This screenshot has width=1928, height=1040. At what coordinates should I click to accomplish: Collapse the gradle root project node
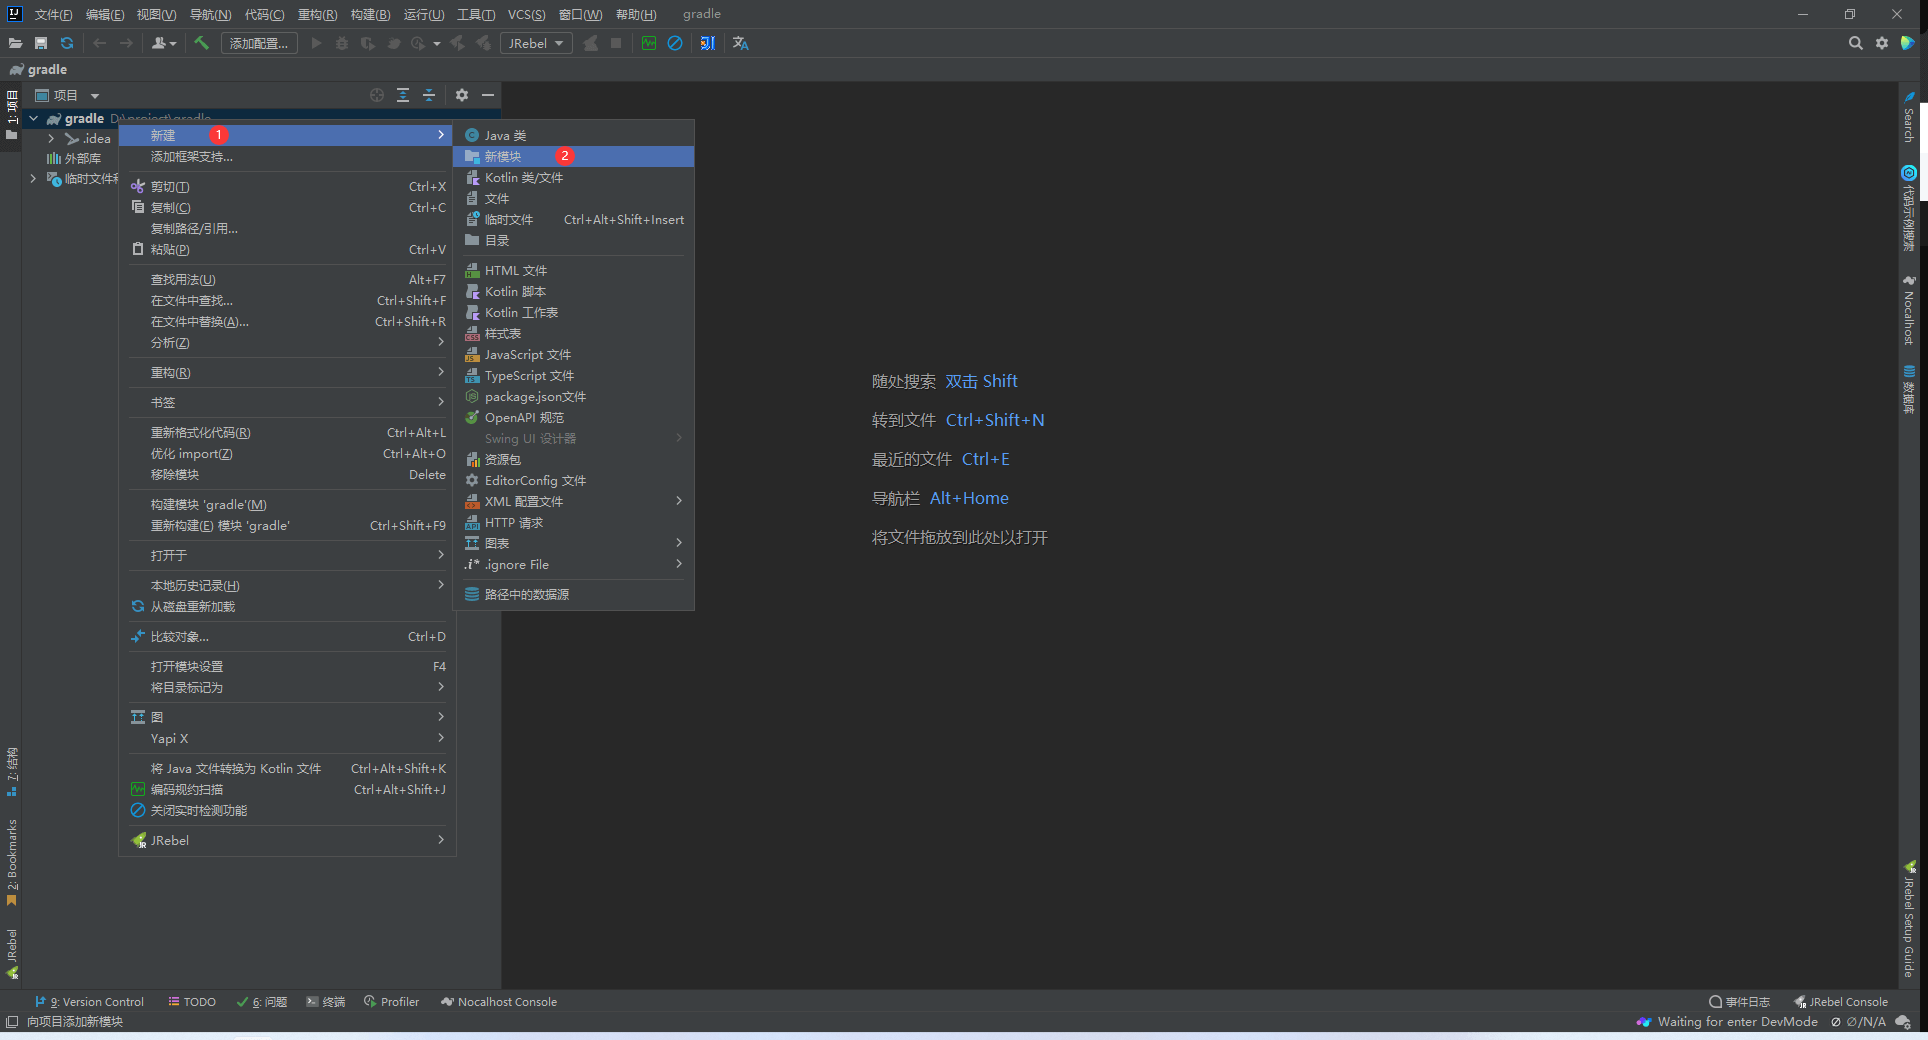pyautogui.click(x=33, y=118)
